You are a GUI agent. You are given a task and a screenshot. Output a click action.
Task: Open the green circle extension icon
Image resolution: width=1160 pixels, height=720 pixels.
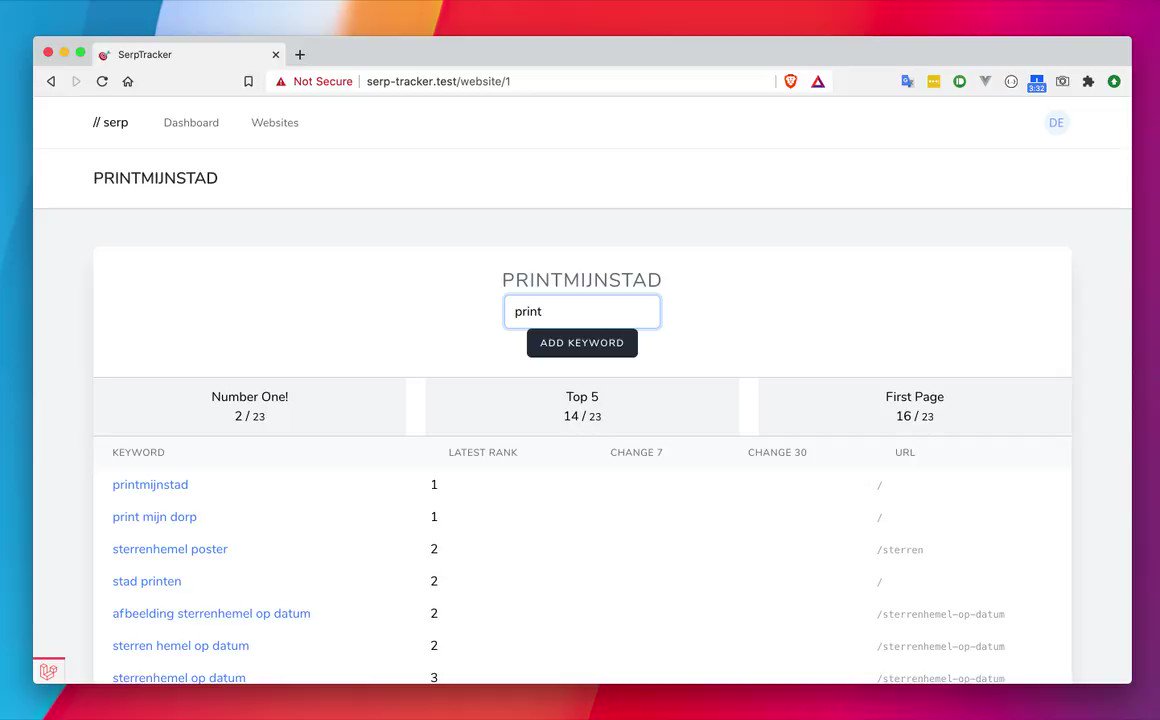click(960, 81)
